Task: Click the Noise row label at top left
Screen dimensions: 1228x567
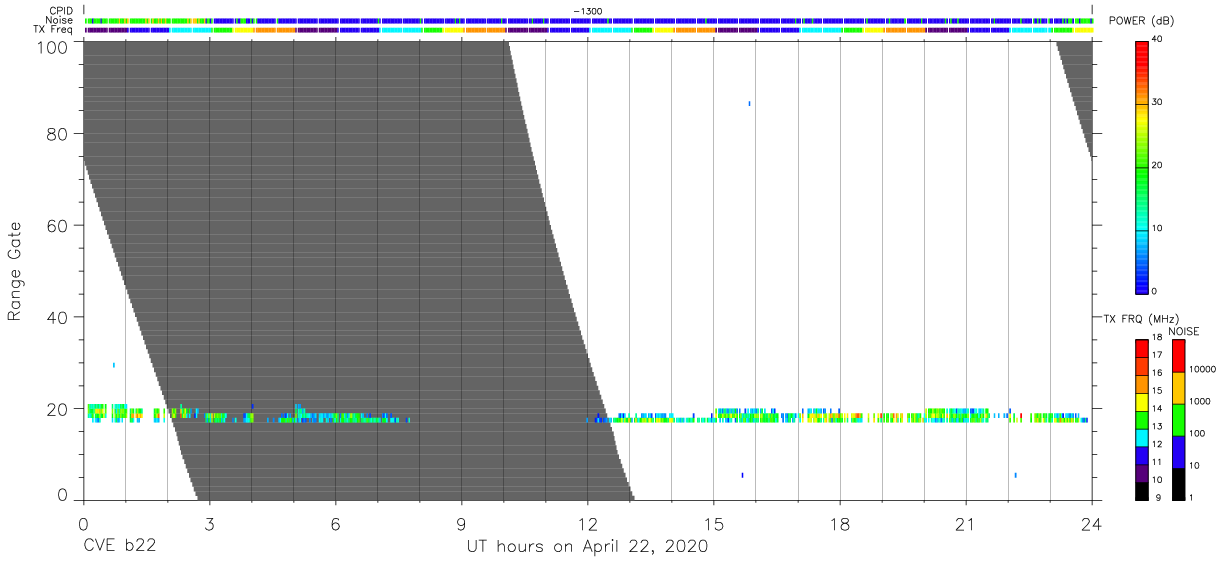Action: point(60,20)
